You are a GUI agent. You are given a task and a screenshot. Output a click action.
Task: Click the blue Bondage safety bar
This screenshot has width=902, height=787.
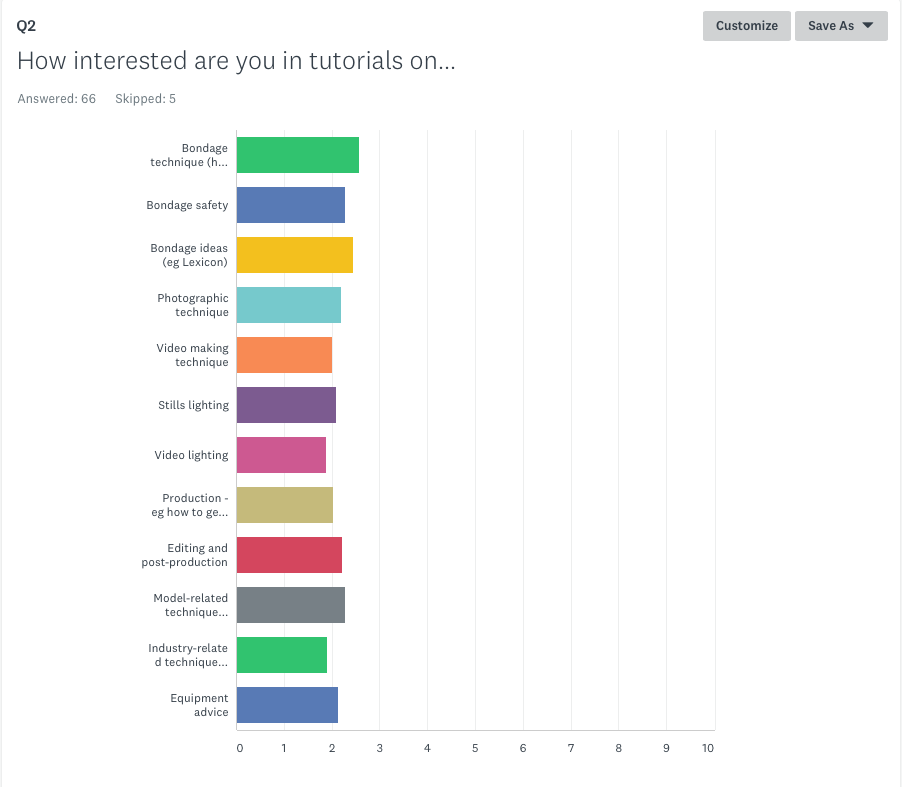[291, 205]
